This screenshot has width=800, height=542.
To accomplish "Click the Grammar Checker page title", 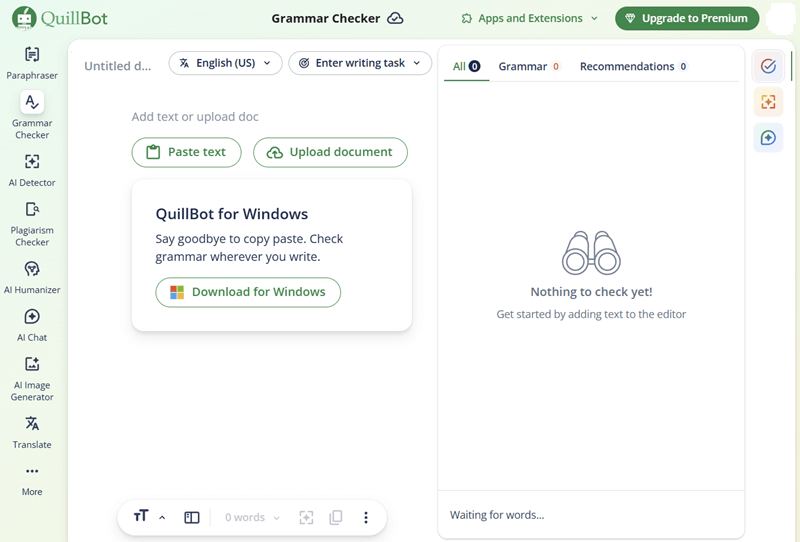I will (326, 18).
